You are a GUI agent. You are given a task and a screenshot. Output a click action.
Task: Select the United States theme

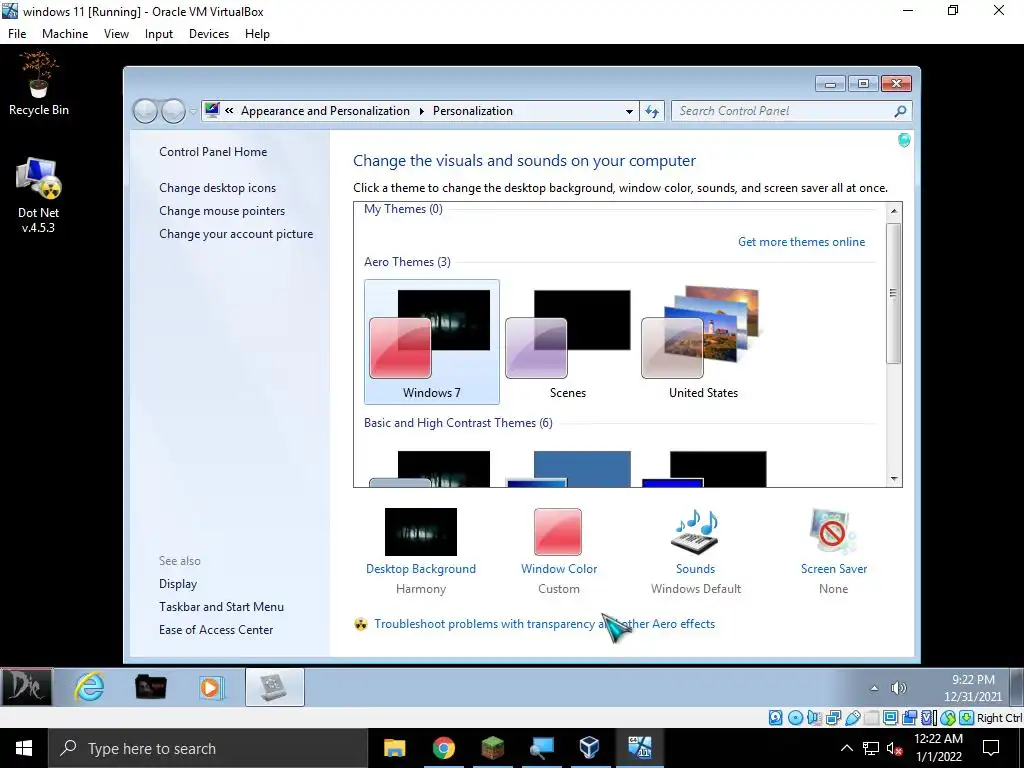point(703,342)
